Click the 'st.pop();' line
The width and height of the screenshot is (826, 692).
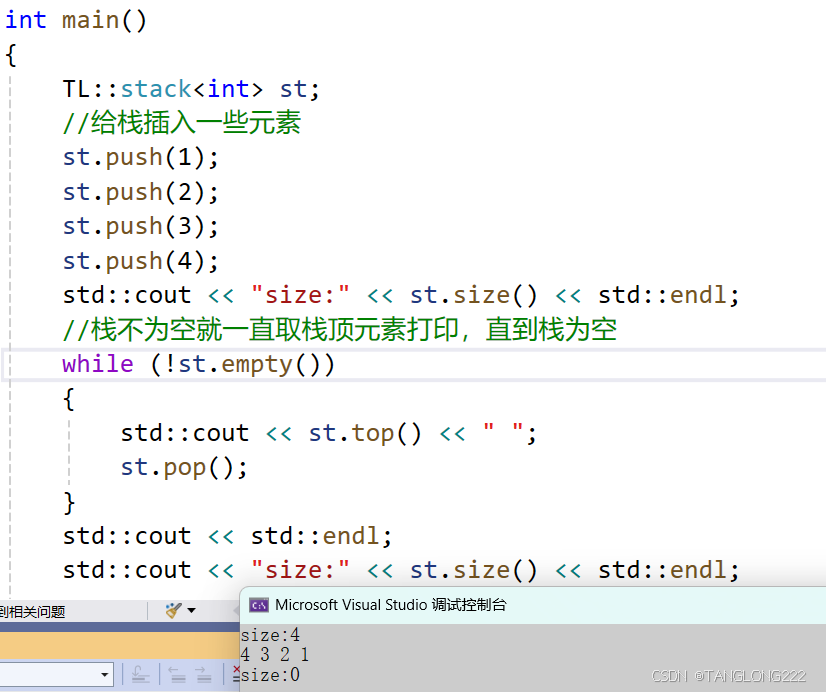tap(184, 468)
